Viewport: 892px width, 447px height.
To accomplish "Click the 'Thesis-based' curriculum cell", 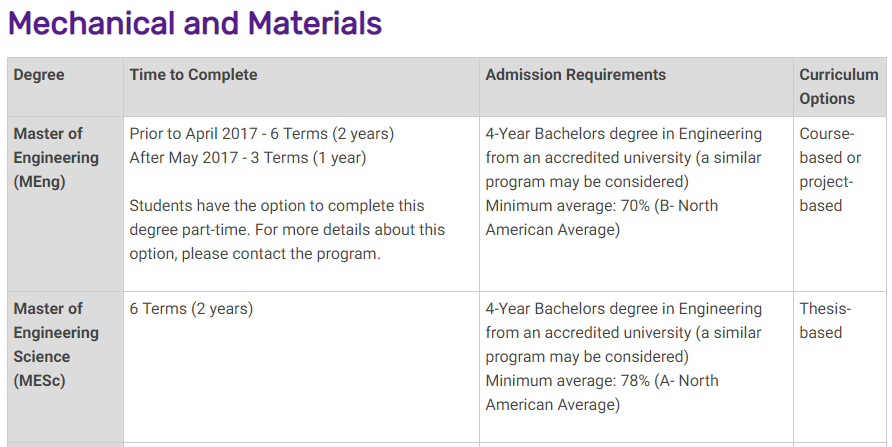I will click(x=824, y=321).
